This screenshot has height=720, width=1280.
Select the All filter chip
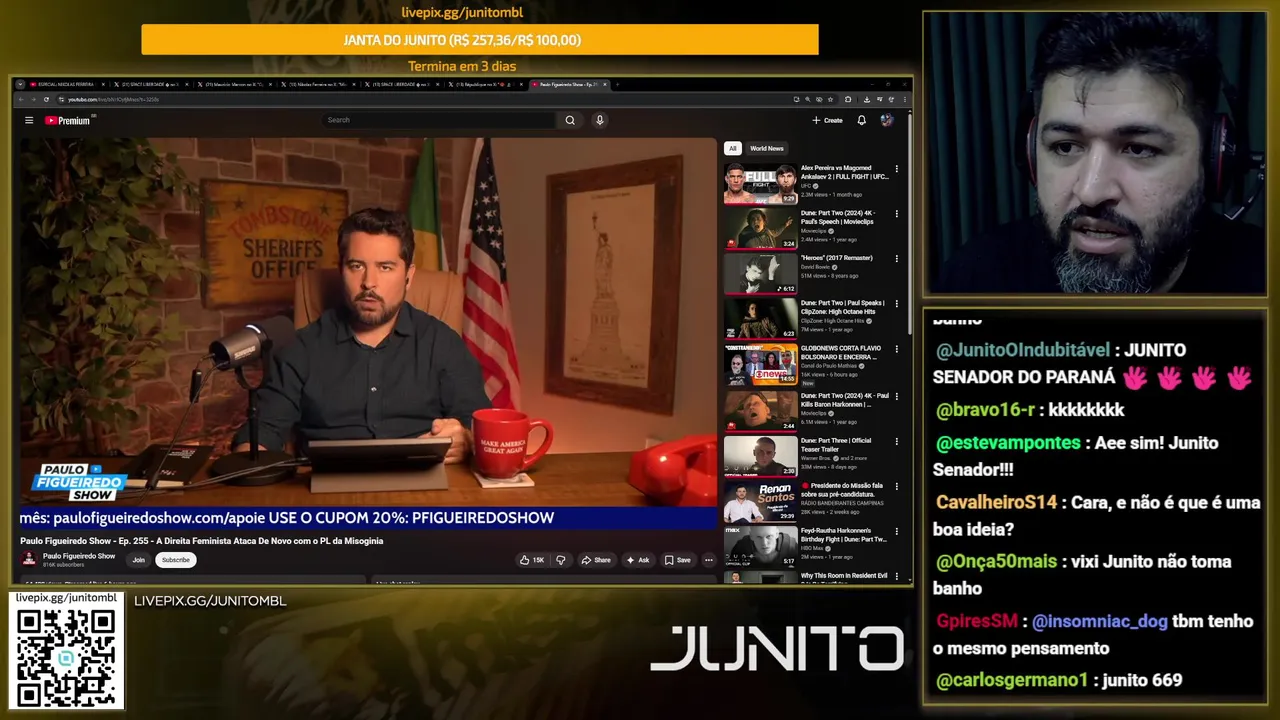click(x=732, y=148)
